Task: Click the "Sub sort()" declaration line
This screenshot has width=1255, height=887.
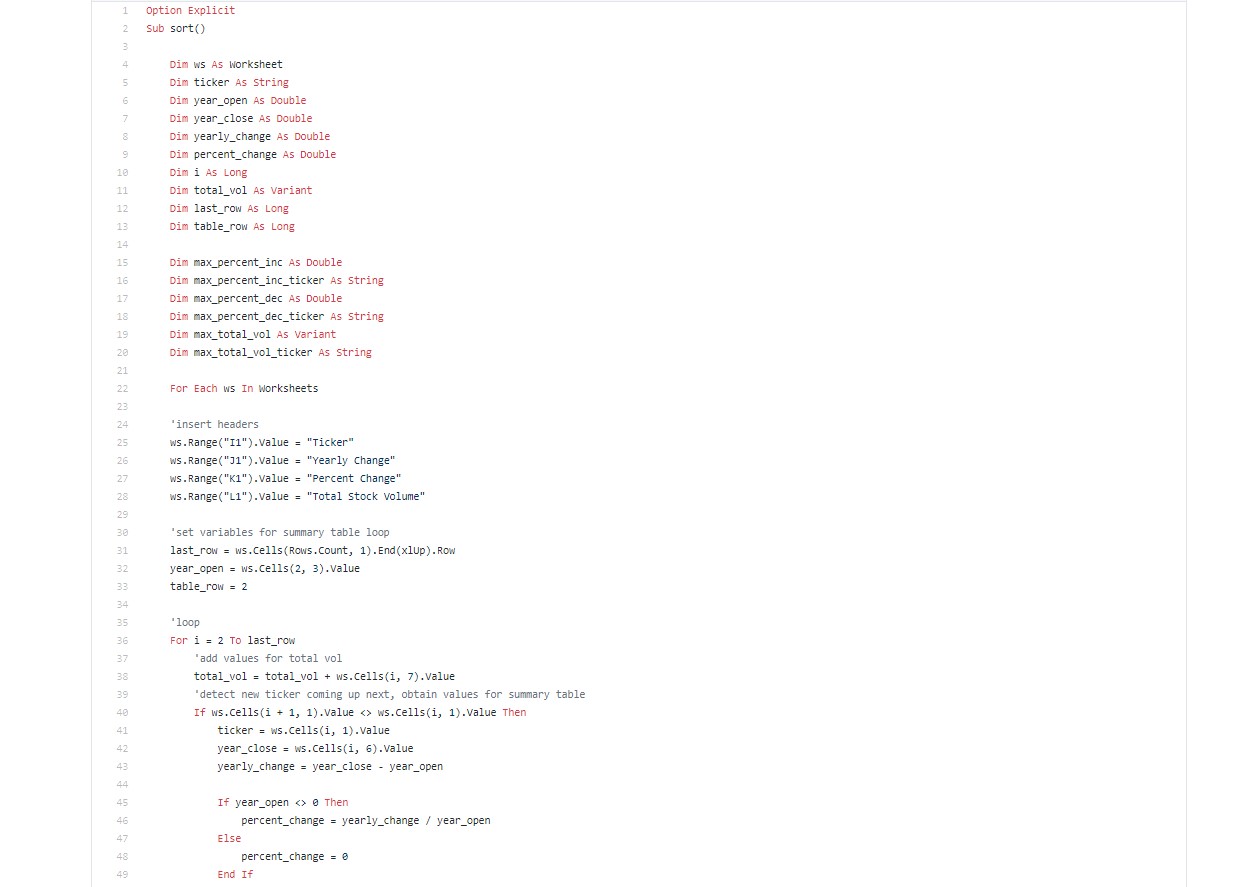Action: click(176, 28)
